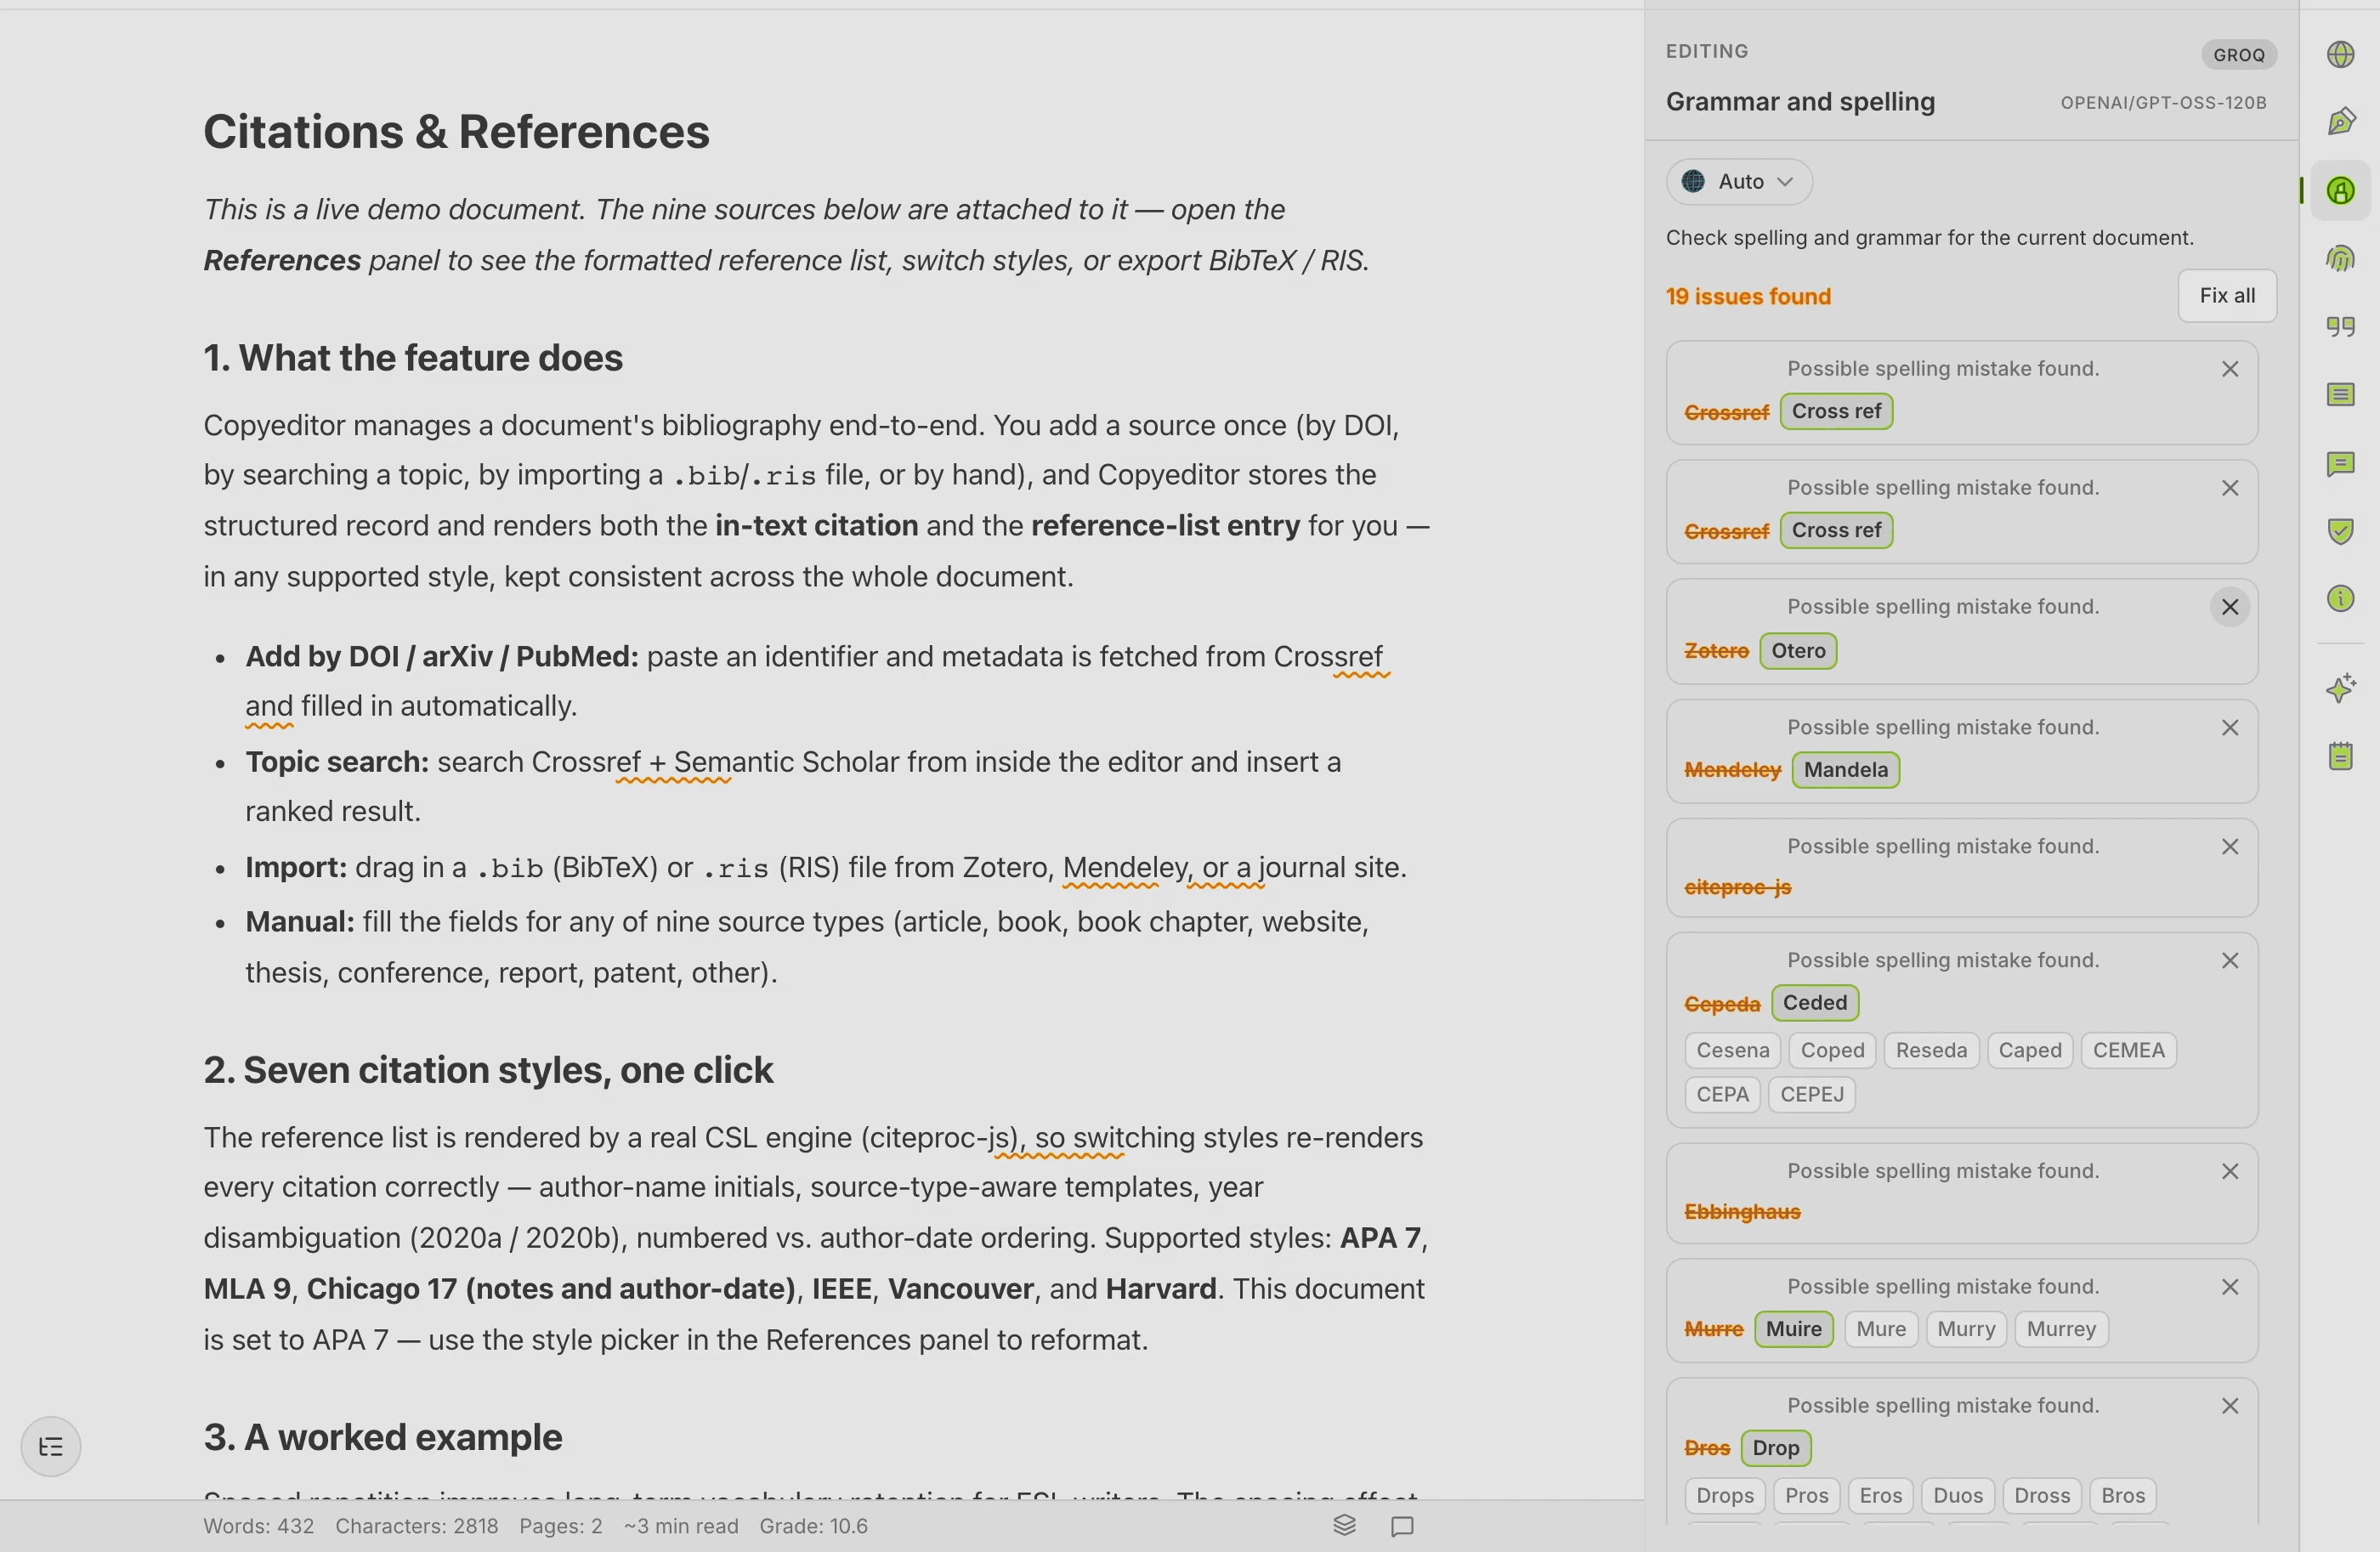Dismiss the Cepeda spelling issue
The height and width of the screenshot is (1552, 2380).
click(2229, 961)
